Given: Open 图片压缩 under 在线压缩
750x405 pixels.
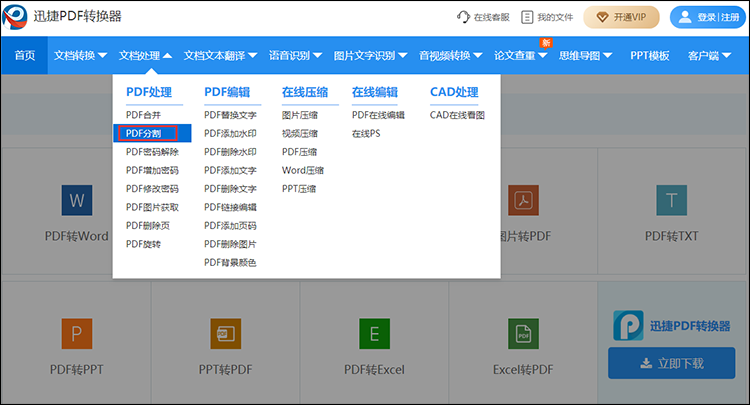Looking at the screenshot, I should [x=300, y=115].
